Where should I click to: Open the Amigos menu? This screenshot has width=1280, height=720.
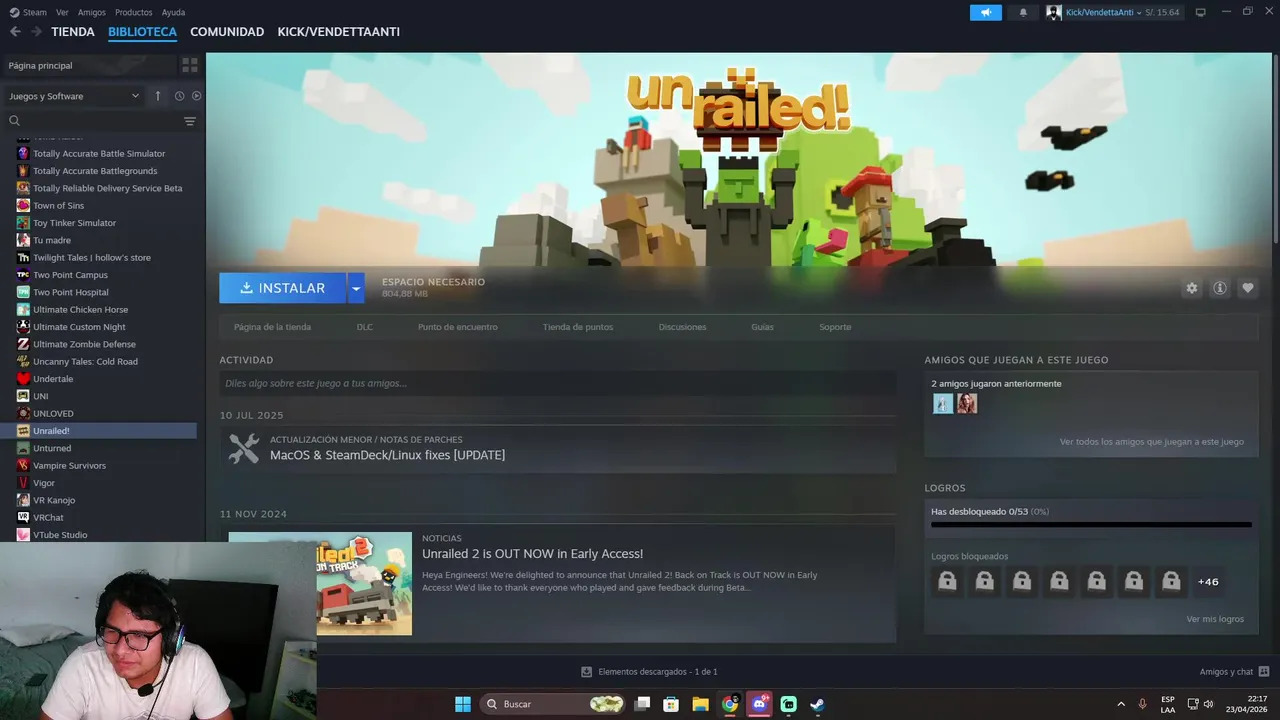click(x=92, y=12)
